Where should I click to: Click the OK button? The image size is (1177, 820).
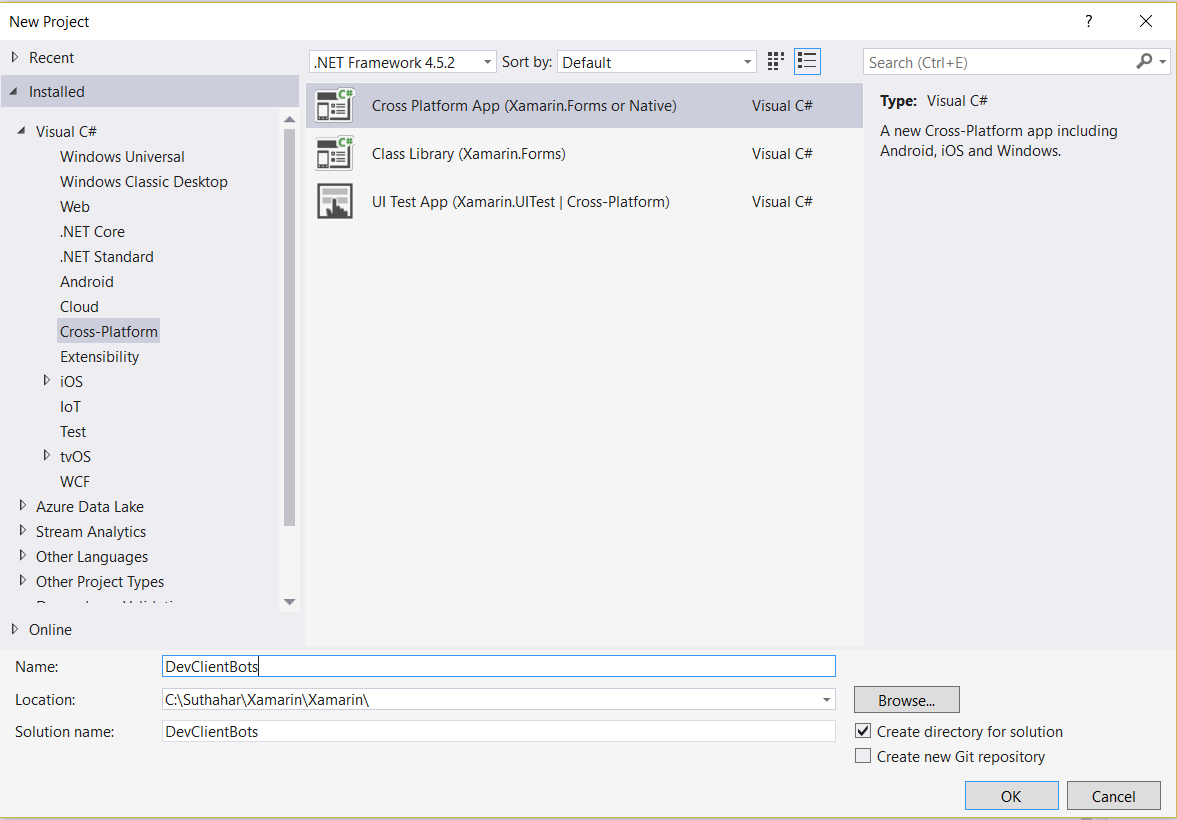tap(1011, 796)
